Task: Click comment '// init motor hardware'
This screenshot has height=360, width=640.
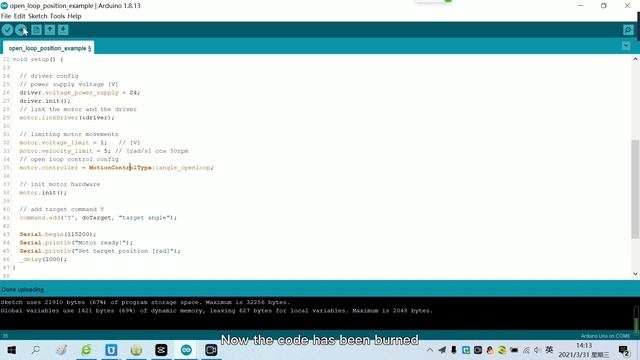Action: tap(60, 184)
